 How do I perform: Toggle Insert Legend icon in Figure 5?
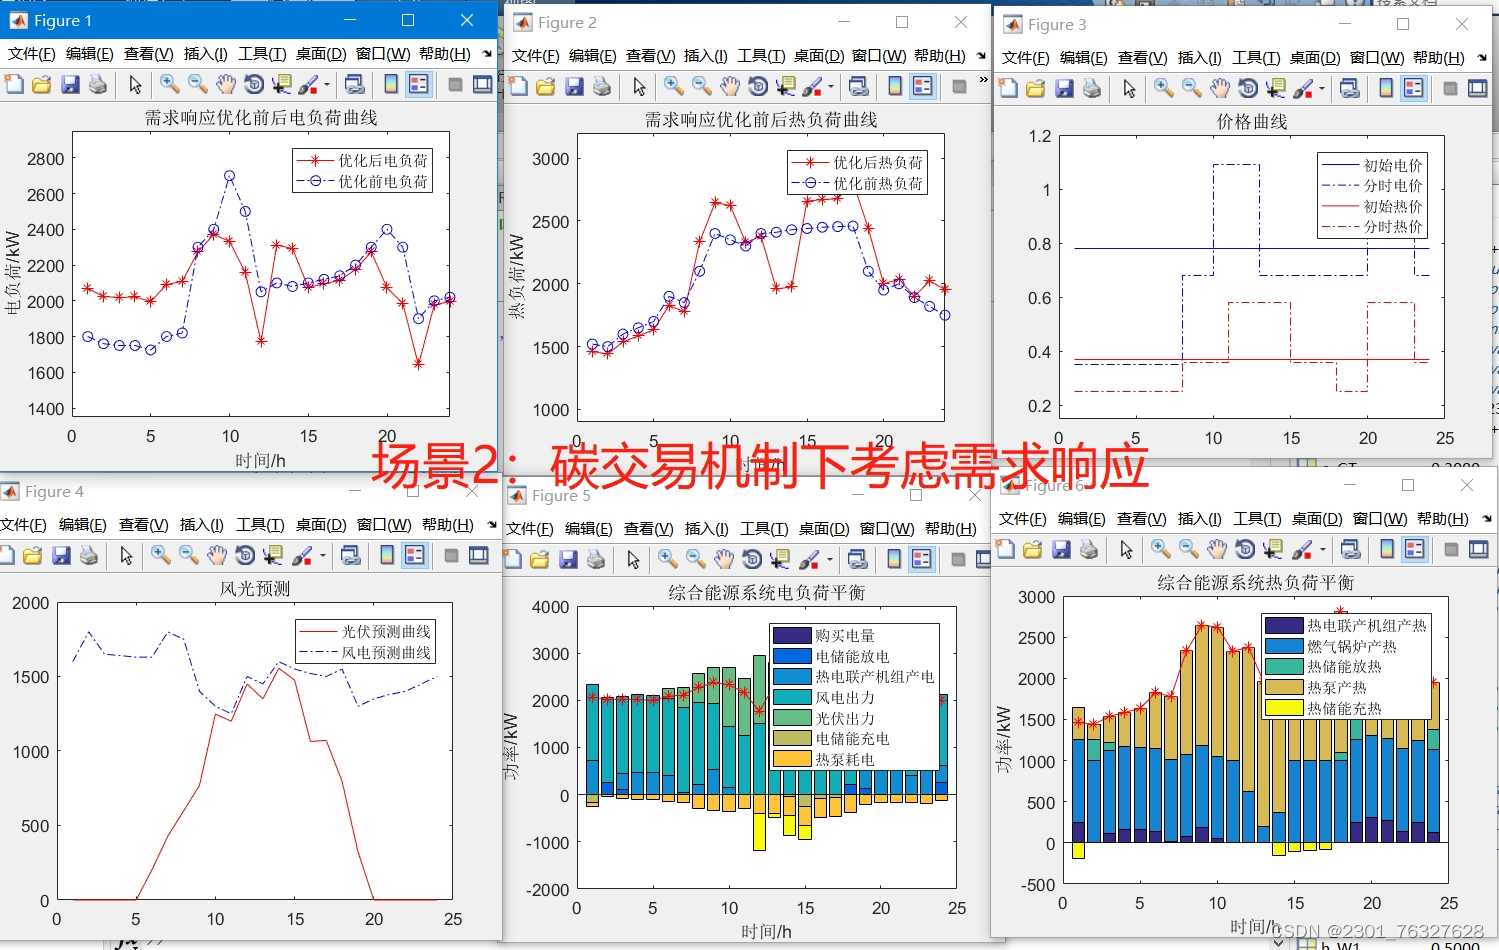coord(922,559)
